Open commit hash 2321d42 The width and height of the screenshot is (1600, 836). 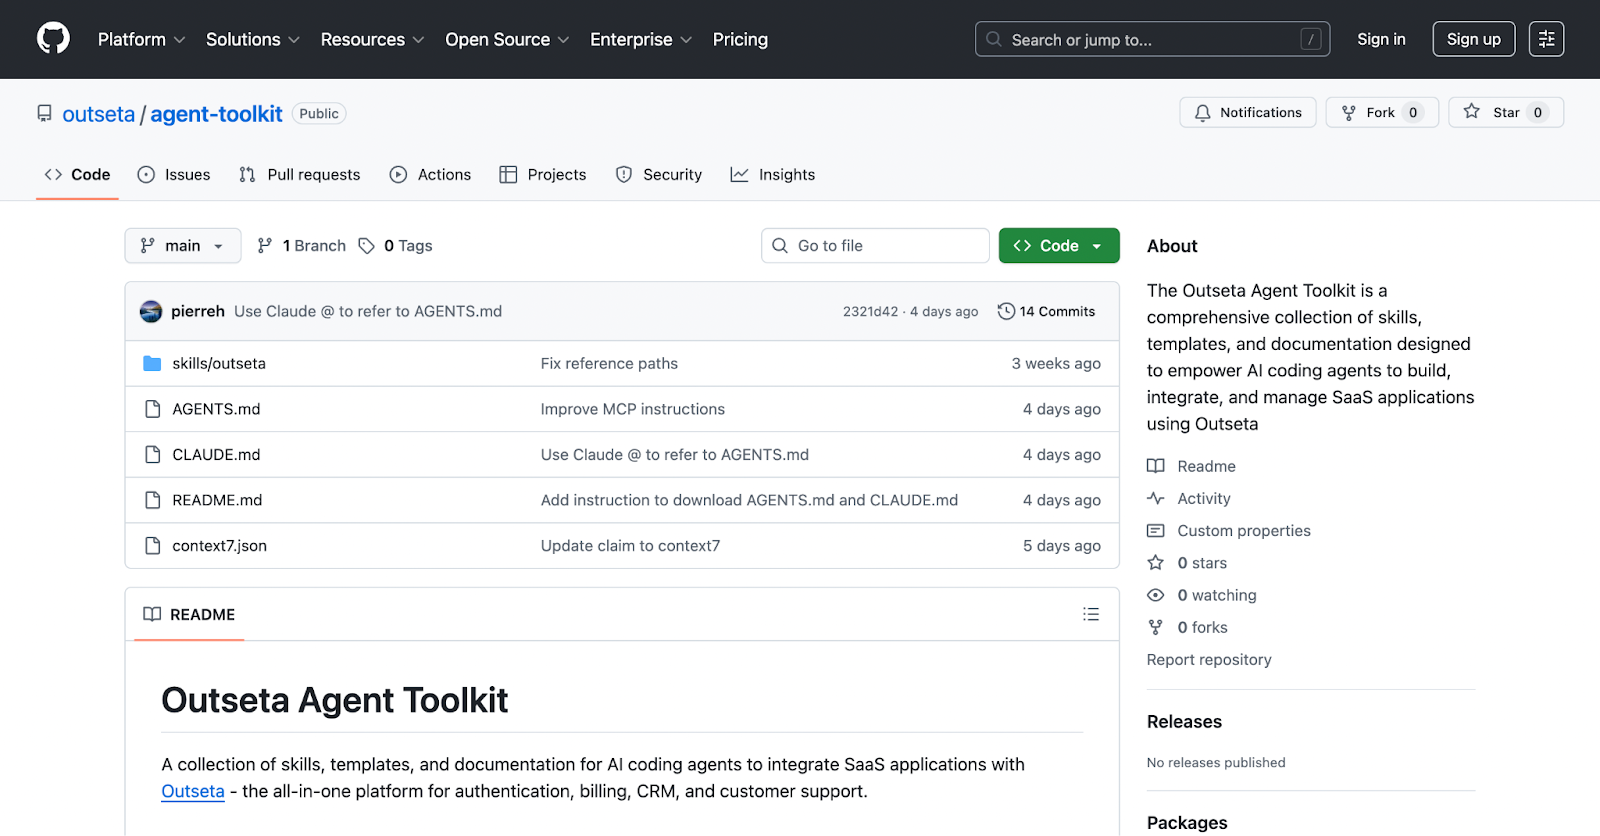(870, 312)
